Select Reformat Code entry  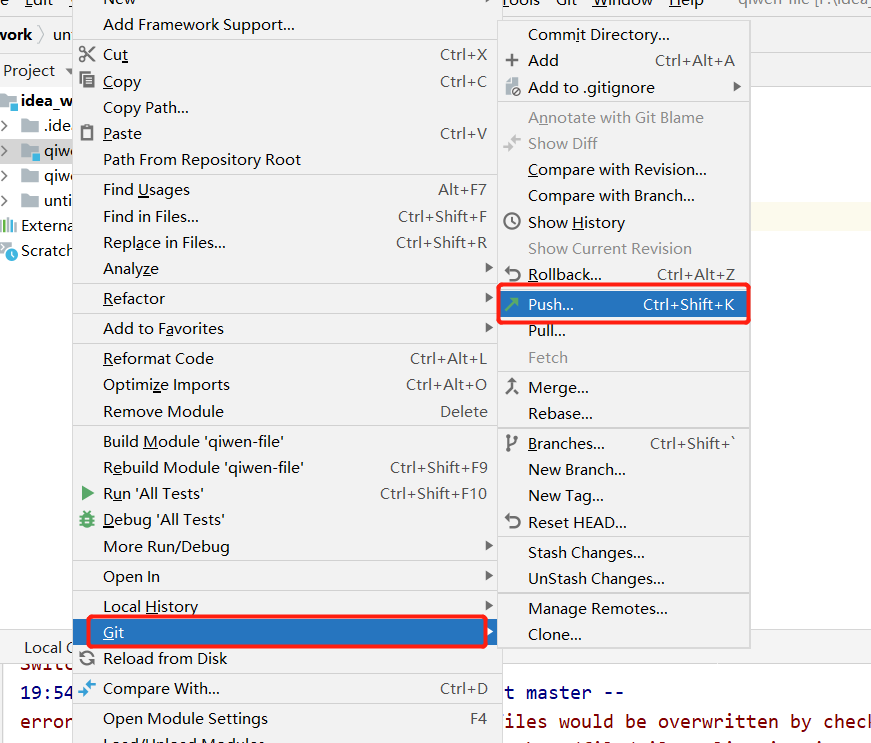285,358
